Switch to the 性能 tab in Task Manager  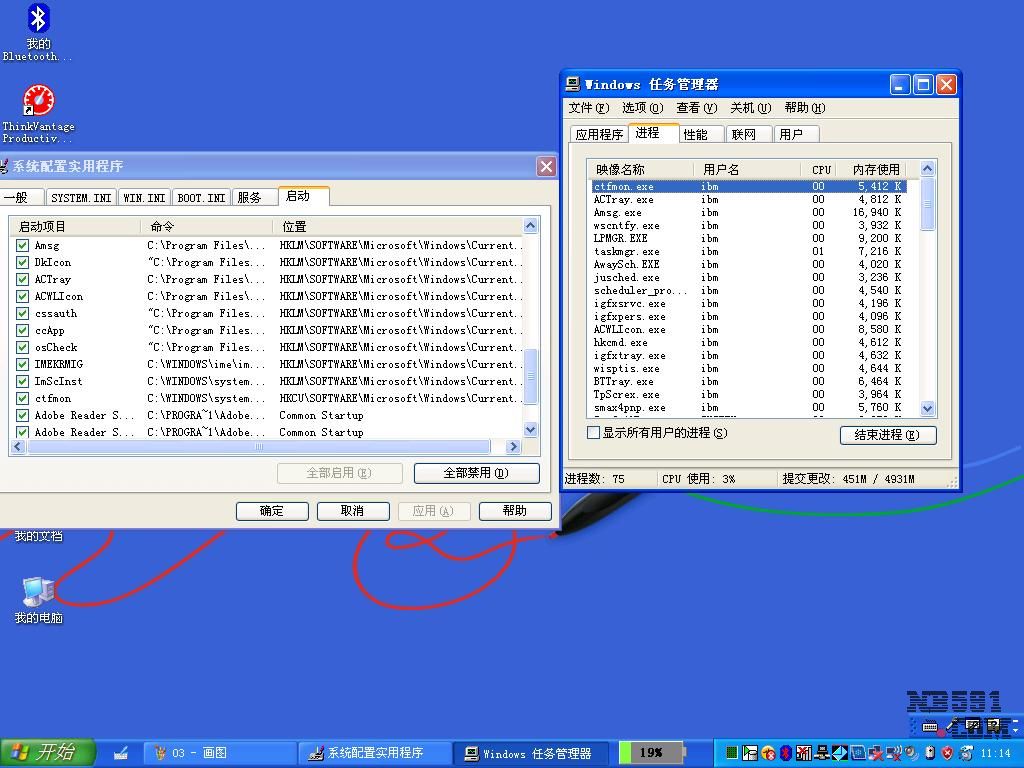pyautogui.click(x=695, y=134)
